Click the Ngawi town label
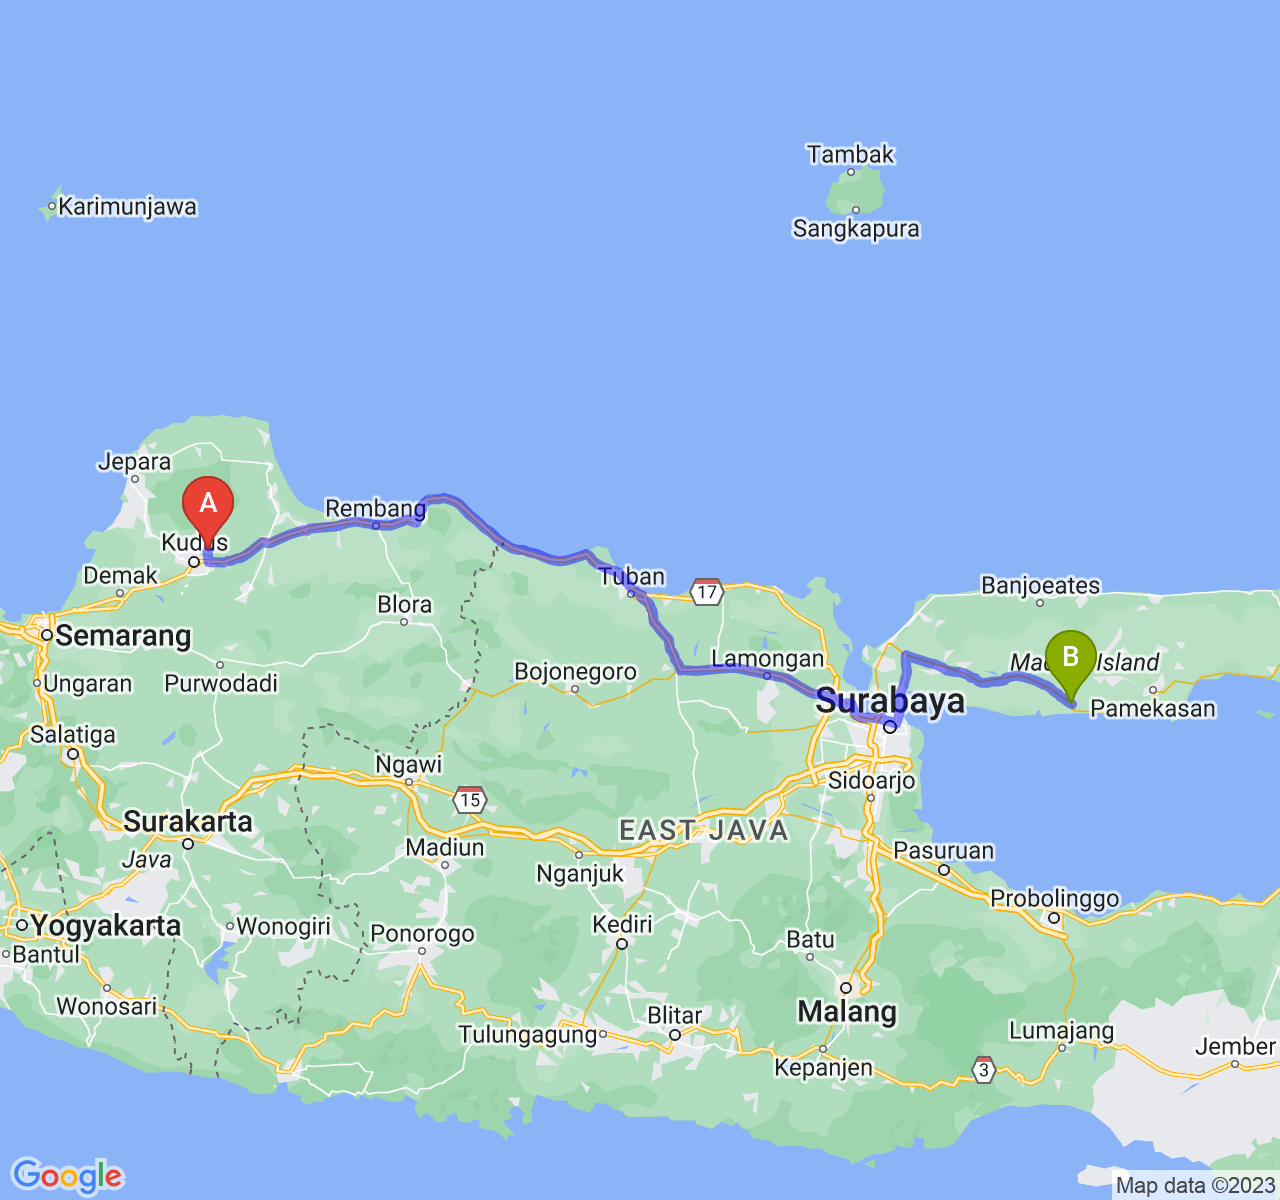The width and height of the screenshot is (1280, 1200). [x=408, y=764]
